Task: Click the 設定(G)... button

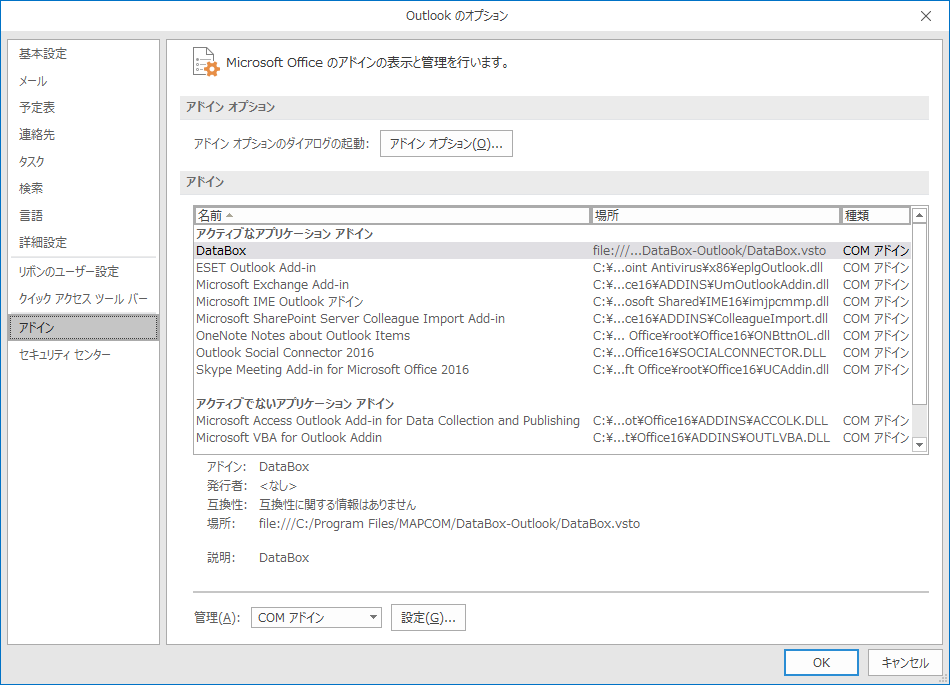Action: pos(428,618)
